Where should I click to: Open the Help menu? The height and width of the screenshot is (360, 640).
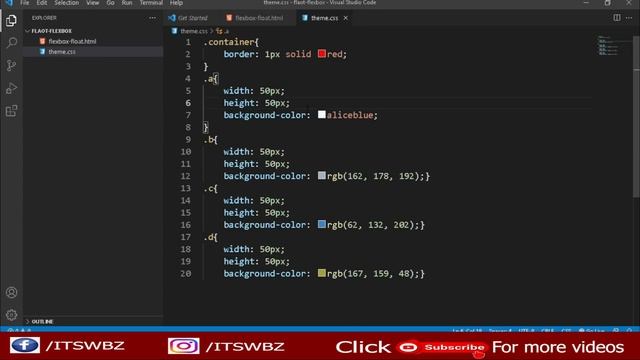tap(176, 3)
